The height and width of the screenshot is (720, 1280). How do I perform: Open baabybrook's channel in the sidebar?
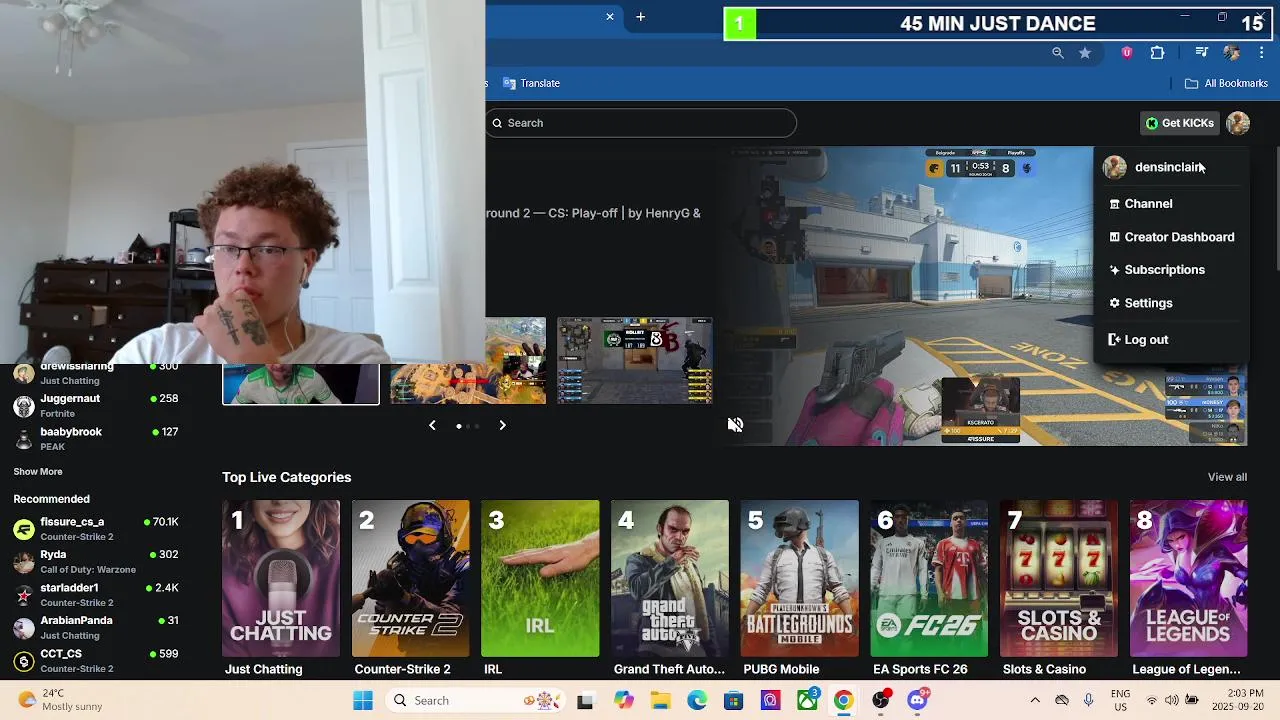[x=96, y=438]
